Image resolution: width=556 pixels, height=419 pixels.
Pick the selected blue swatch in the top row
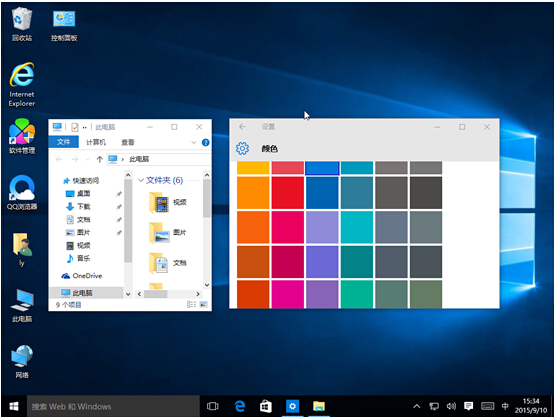pos(322,168)
